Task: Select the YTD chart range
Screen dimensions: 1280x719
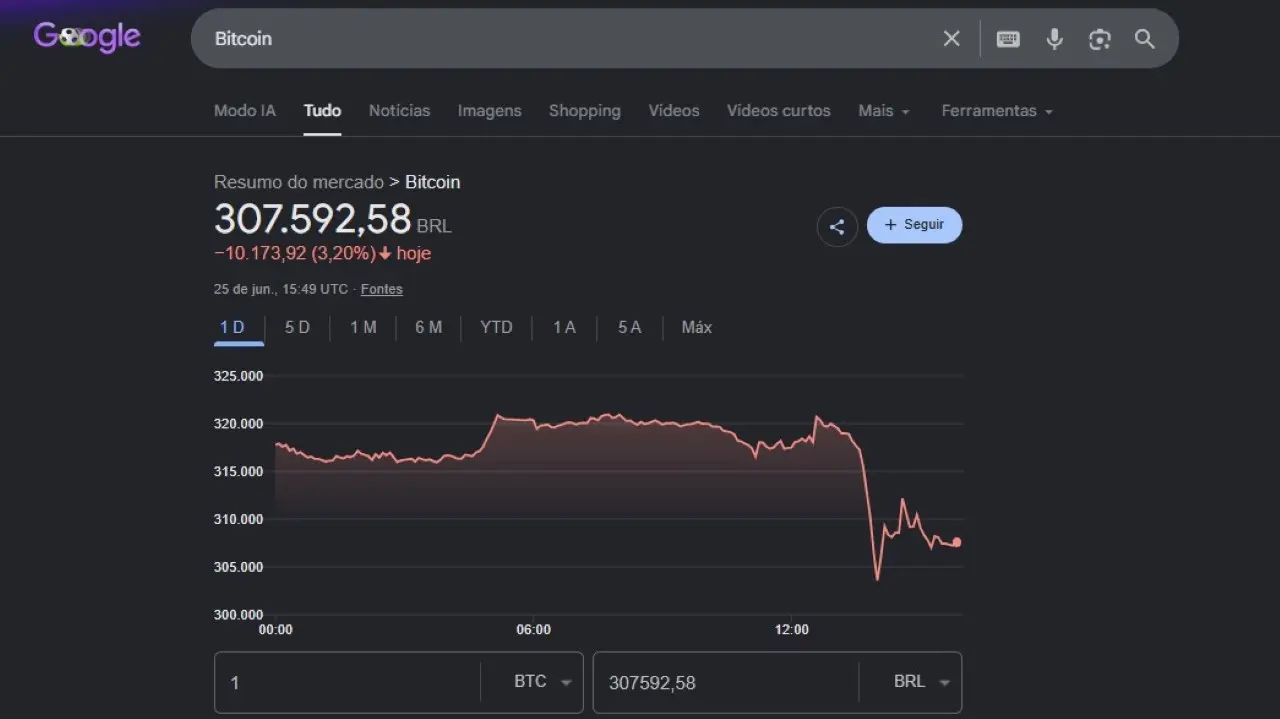Action: (496, 327)
